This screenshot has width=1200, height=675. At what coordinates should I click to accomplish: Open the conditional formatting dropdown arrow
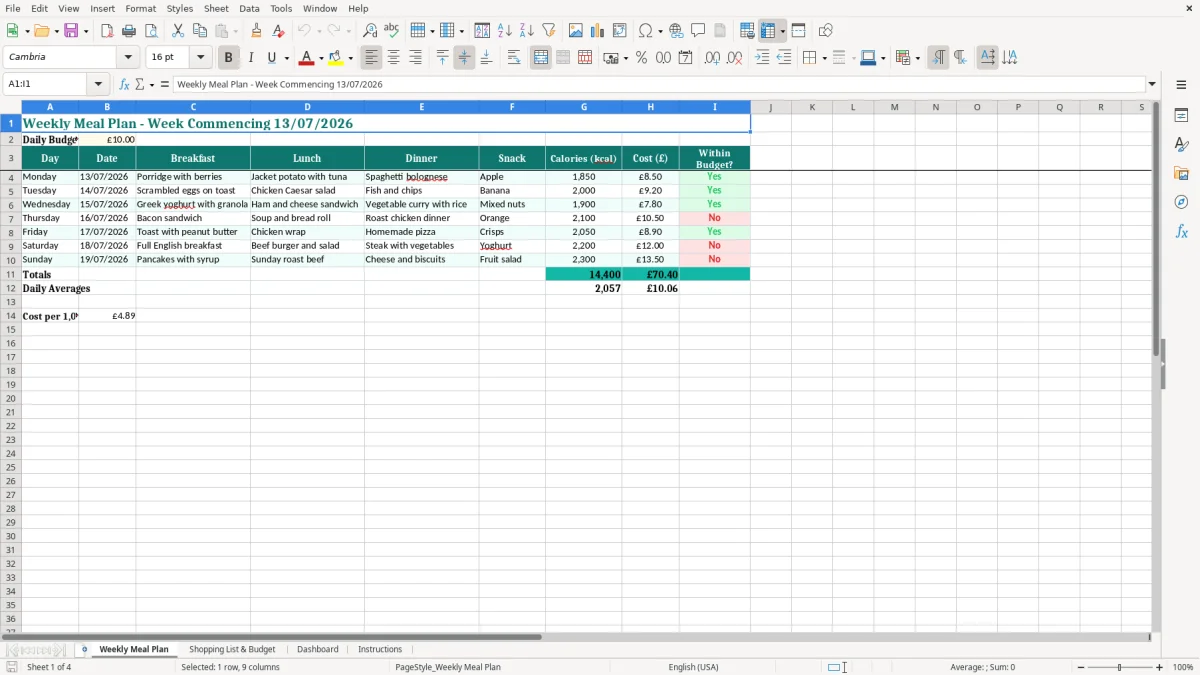click(917, 58)
